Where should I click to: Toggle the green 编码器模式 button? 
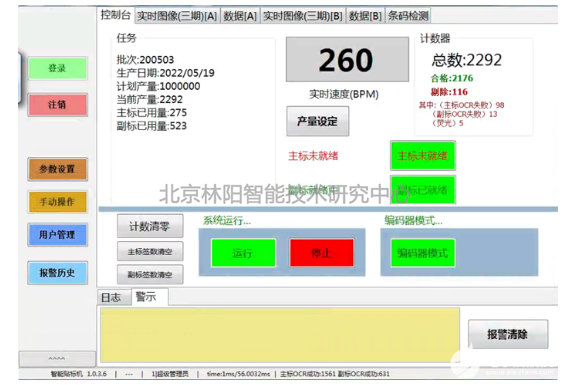click(x=423, y=253)
